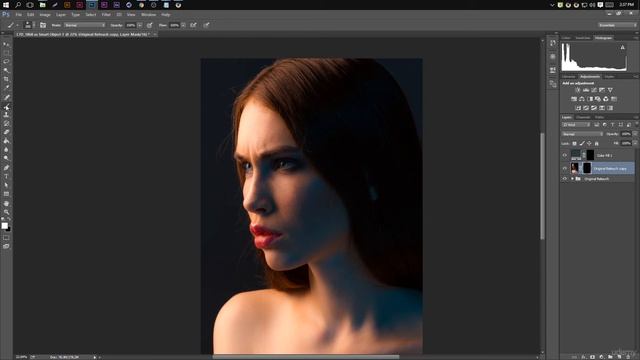Add a Levels adjustment
Screen dimensions: 640x360
pyautogui.click(x=586, y=90)
